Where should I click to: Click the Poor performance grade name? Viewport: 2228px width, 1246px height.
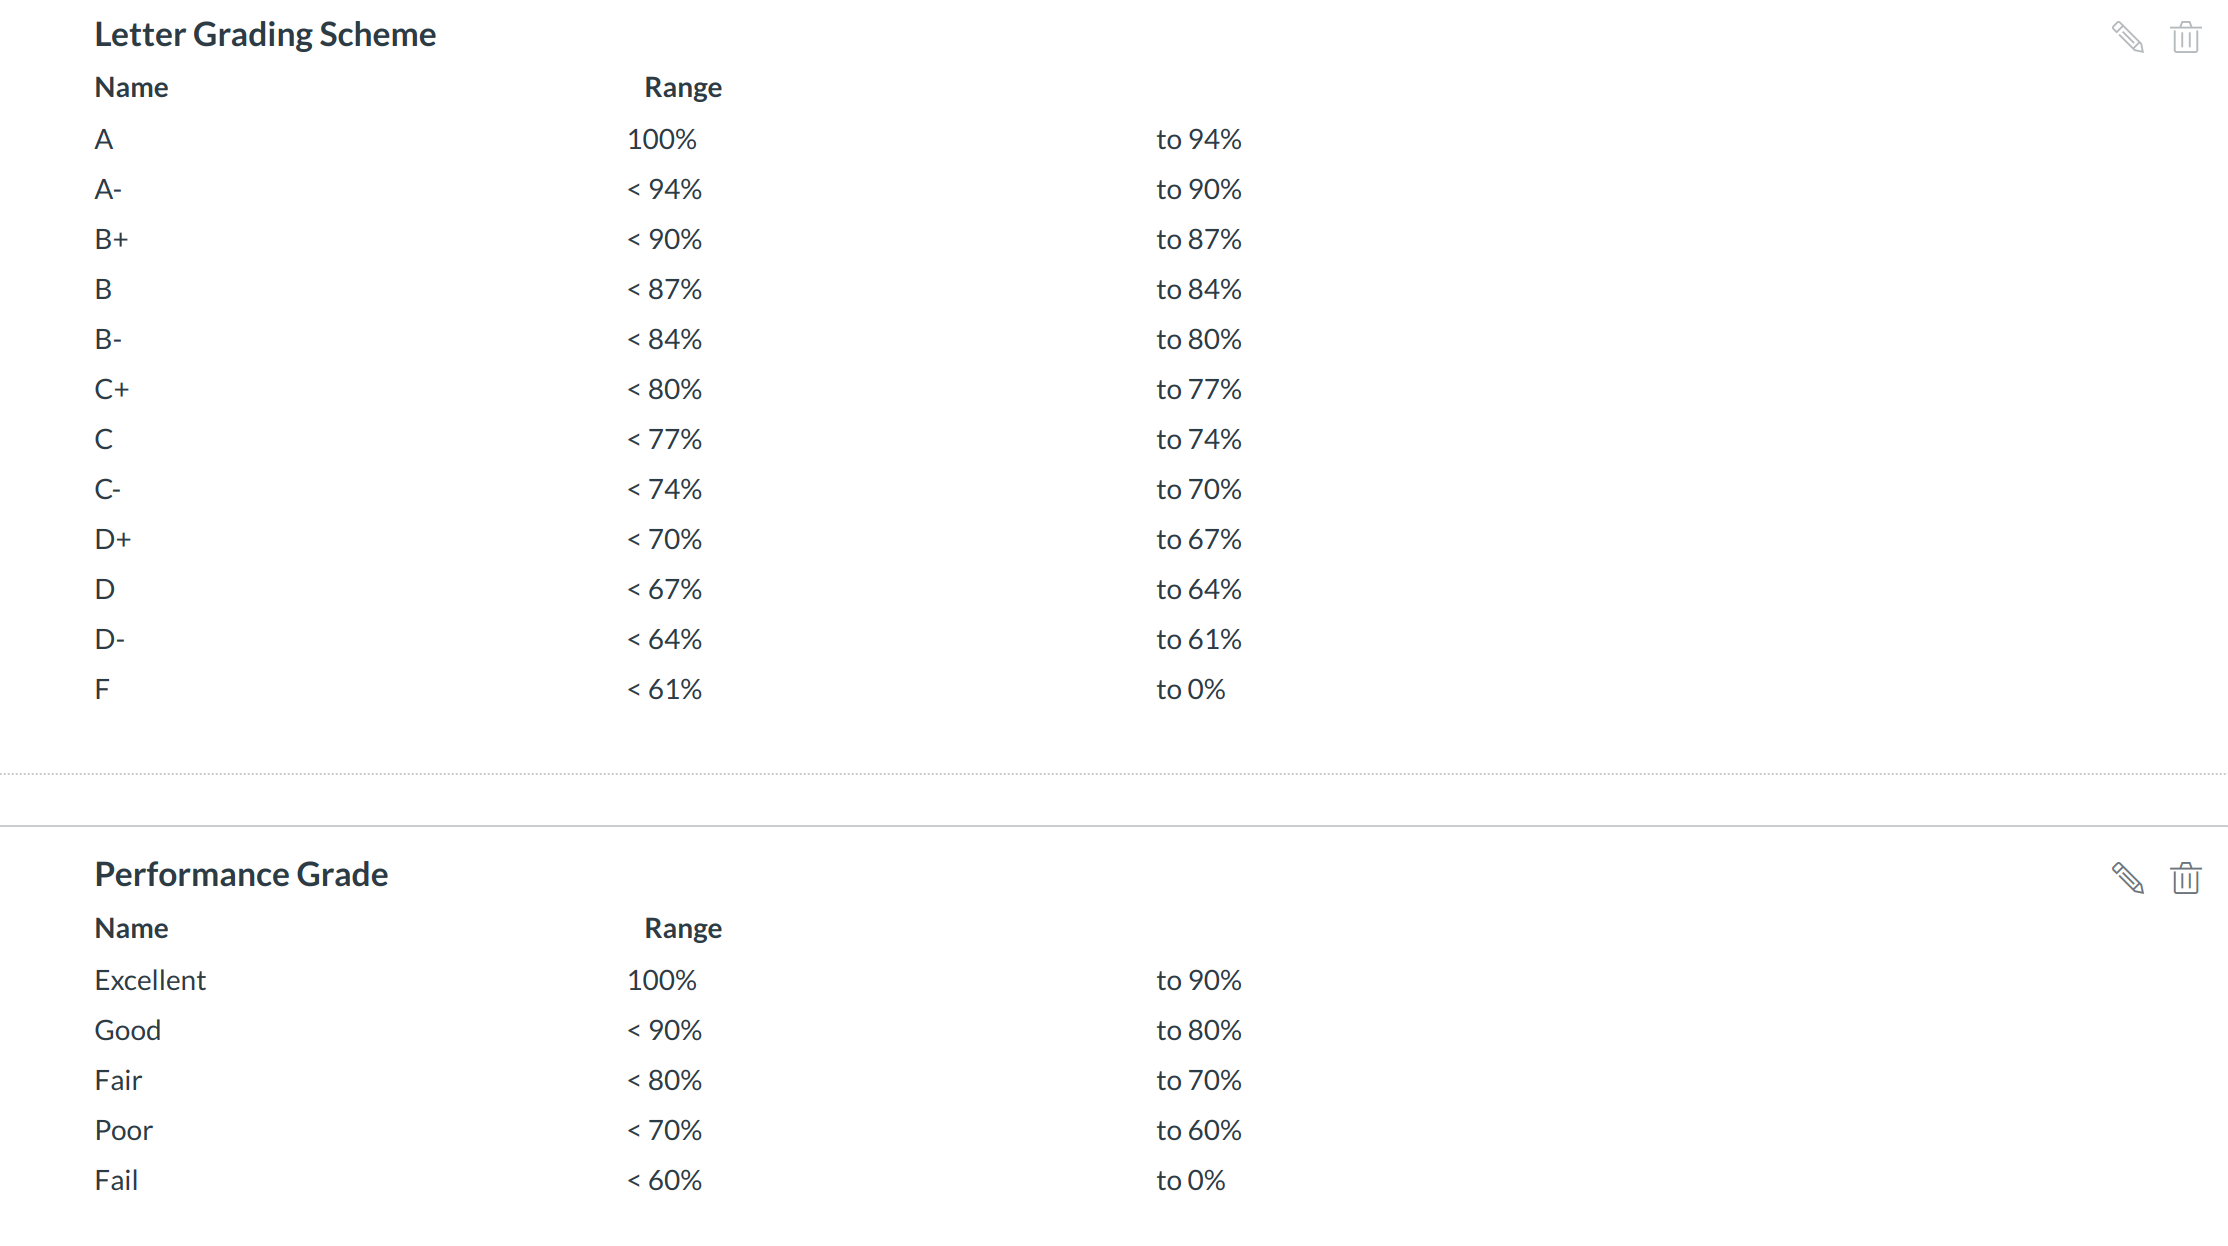pyautogui.click(x=123, y=1130)
